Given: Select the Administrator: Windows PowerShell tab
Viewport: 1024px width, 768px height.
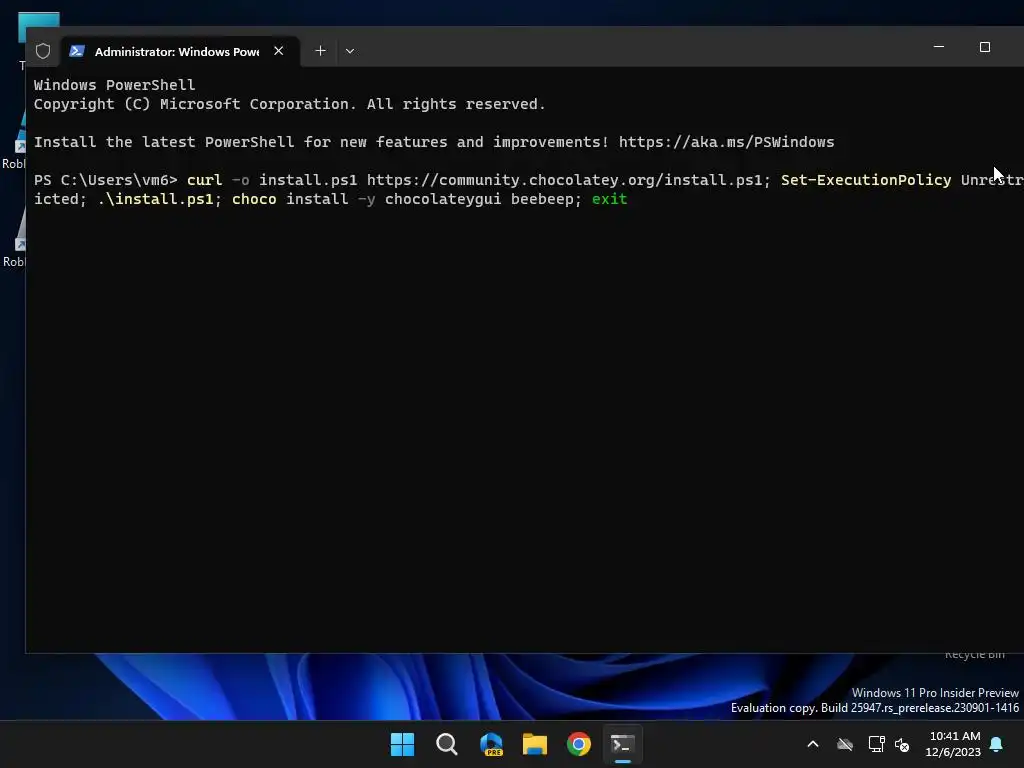Looking at the screenshot, I should 180,51.
